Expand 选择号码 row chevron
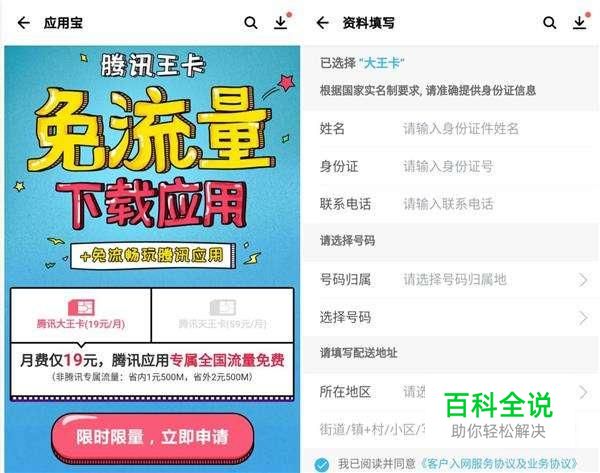This screenshot has width=600, height=473. 583,318
